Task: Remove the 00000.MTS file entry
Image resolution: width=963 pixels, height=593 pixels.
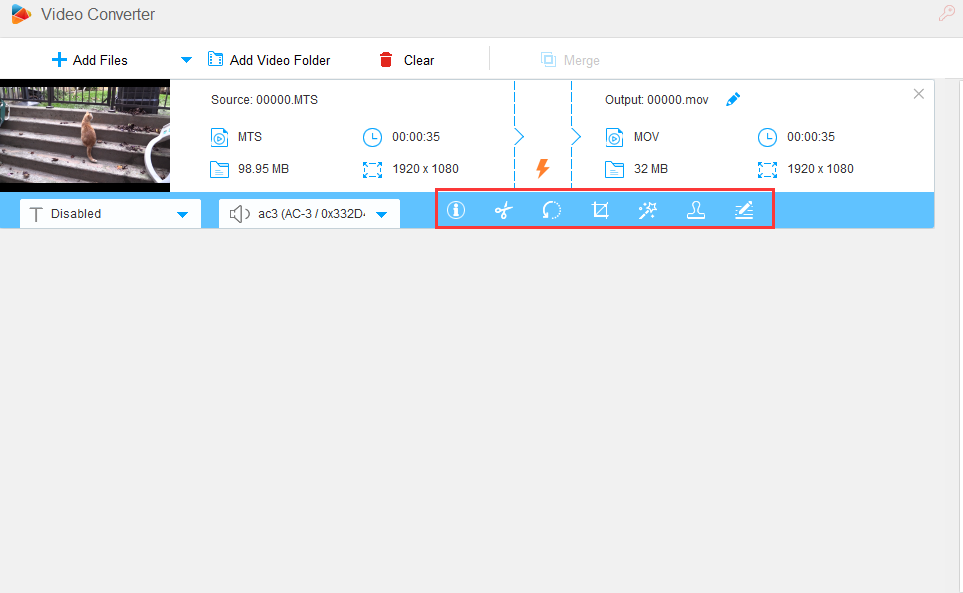Action: pos(919,94)
